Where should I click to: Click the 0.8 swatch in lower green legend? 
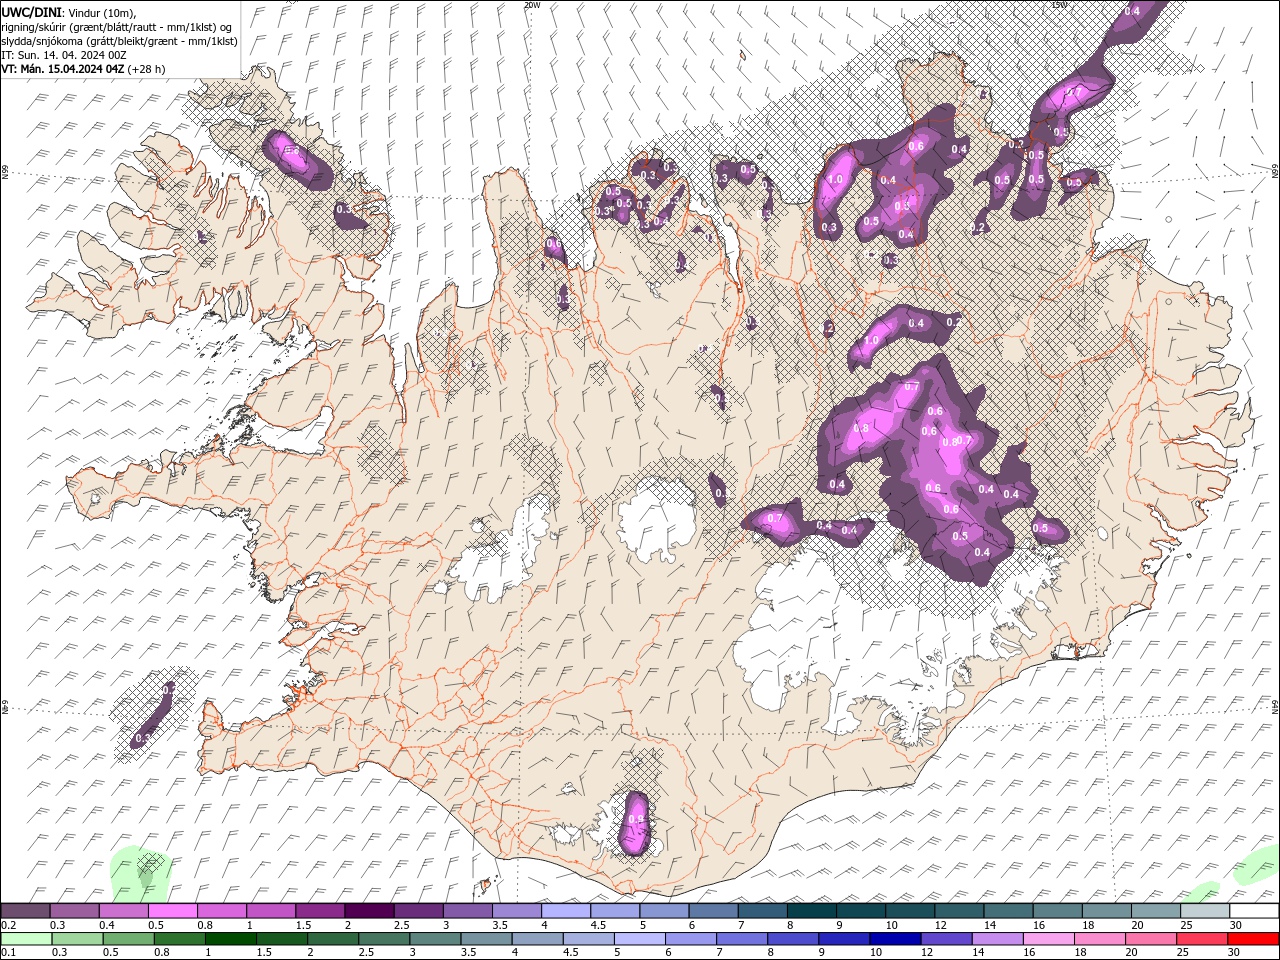click(179, 939)
